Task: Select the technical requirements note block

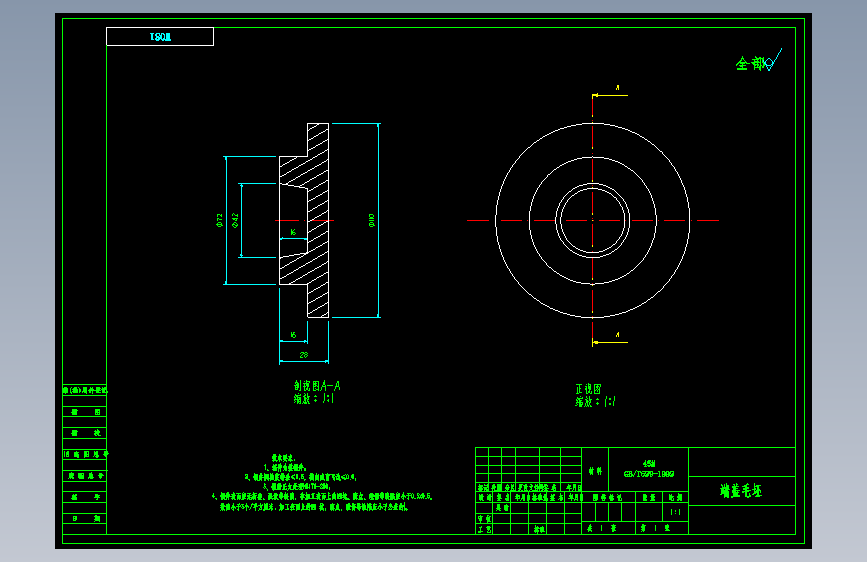Action: click(322, 482)
